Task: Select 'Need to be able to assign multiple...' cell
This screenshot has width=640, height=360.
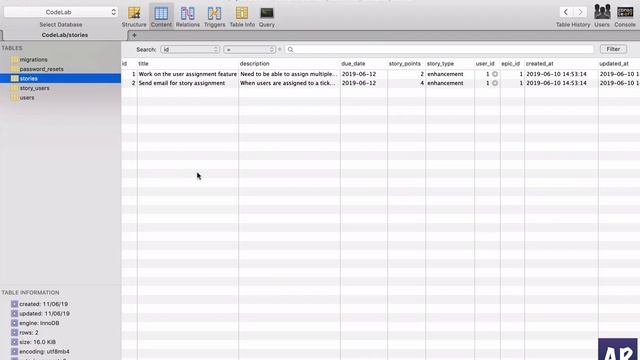Action: 289,74
